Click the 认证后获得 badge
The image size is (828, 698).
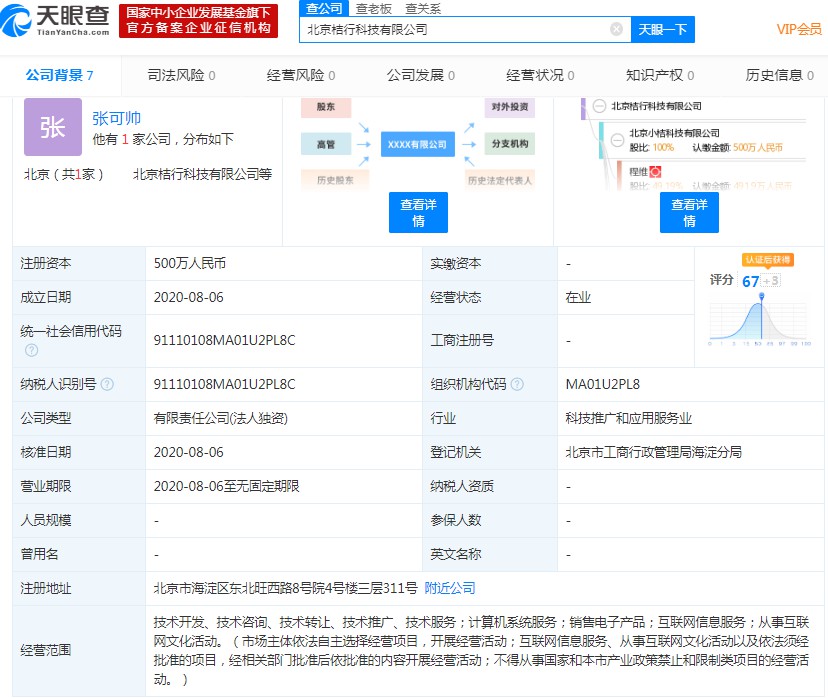coord(768,260)
